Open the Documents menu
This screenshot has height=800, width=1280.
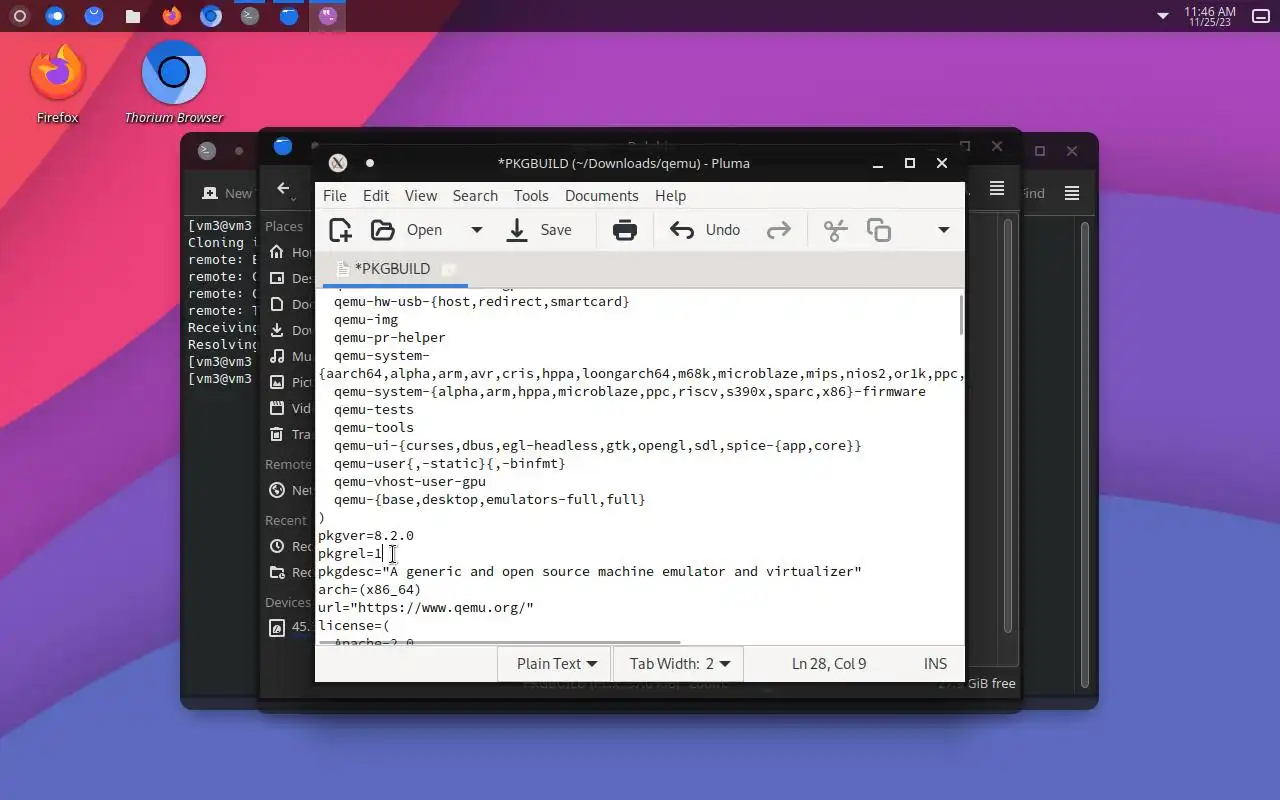point(601,195)
